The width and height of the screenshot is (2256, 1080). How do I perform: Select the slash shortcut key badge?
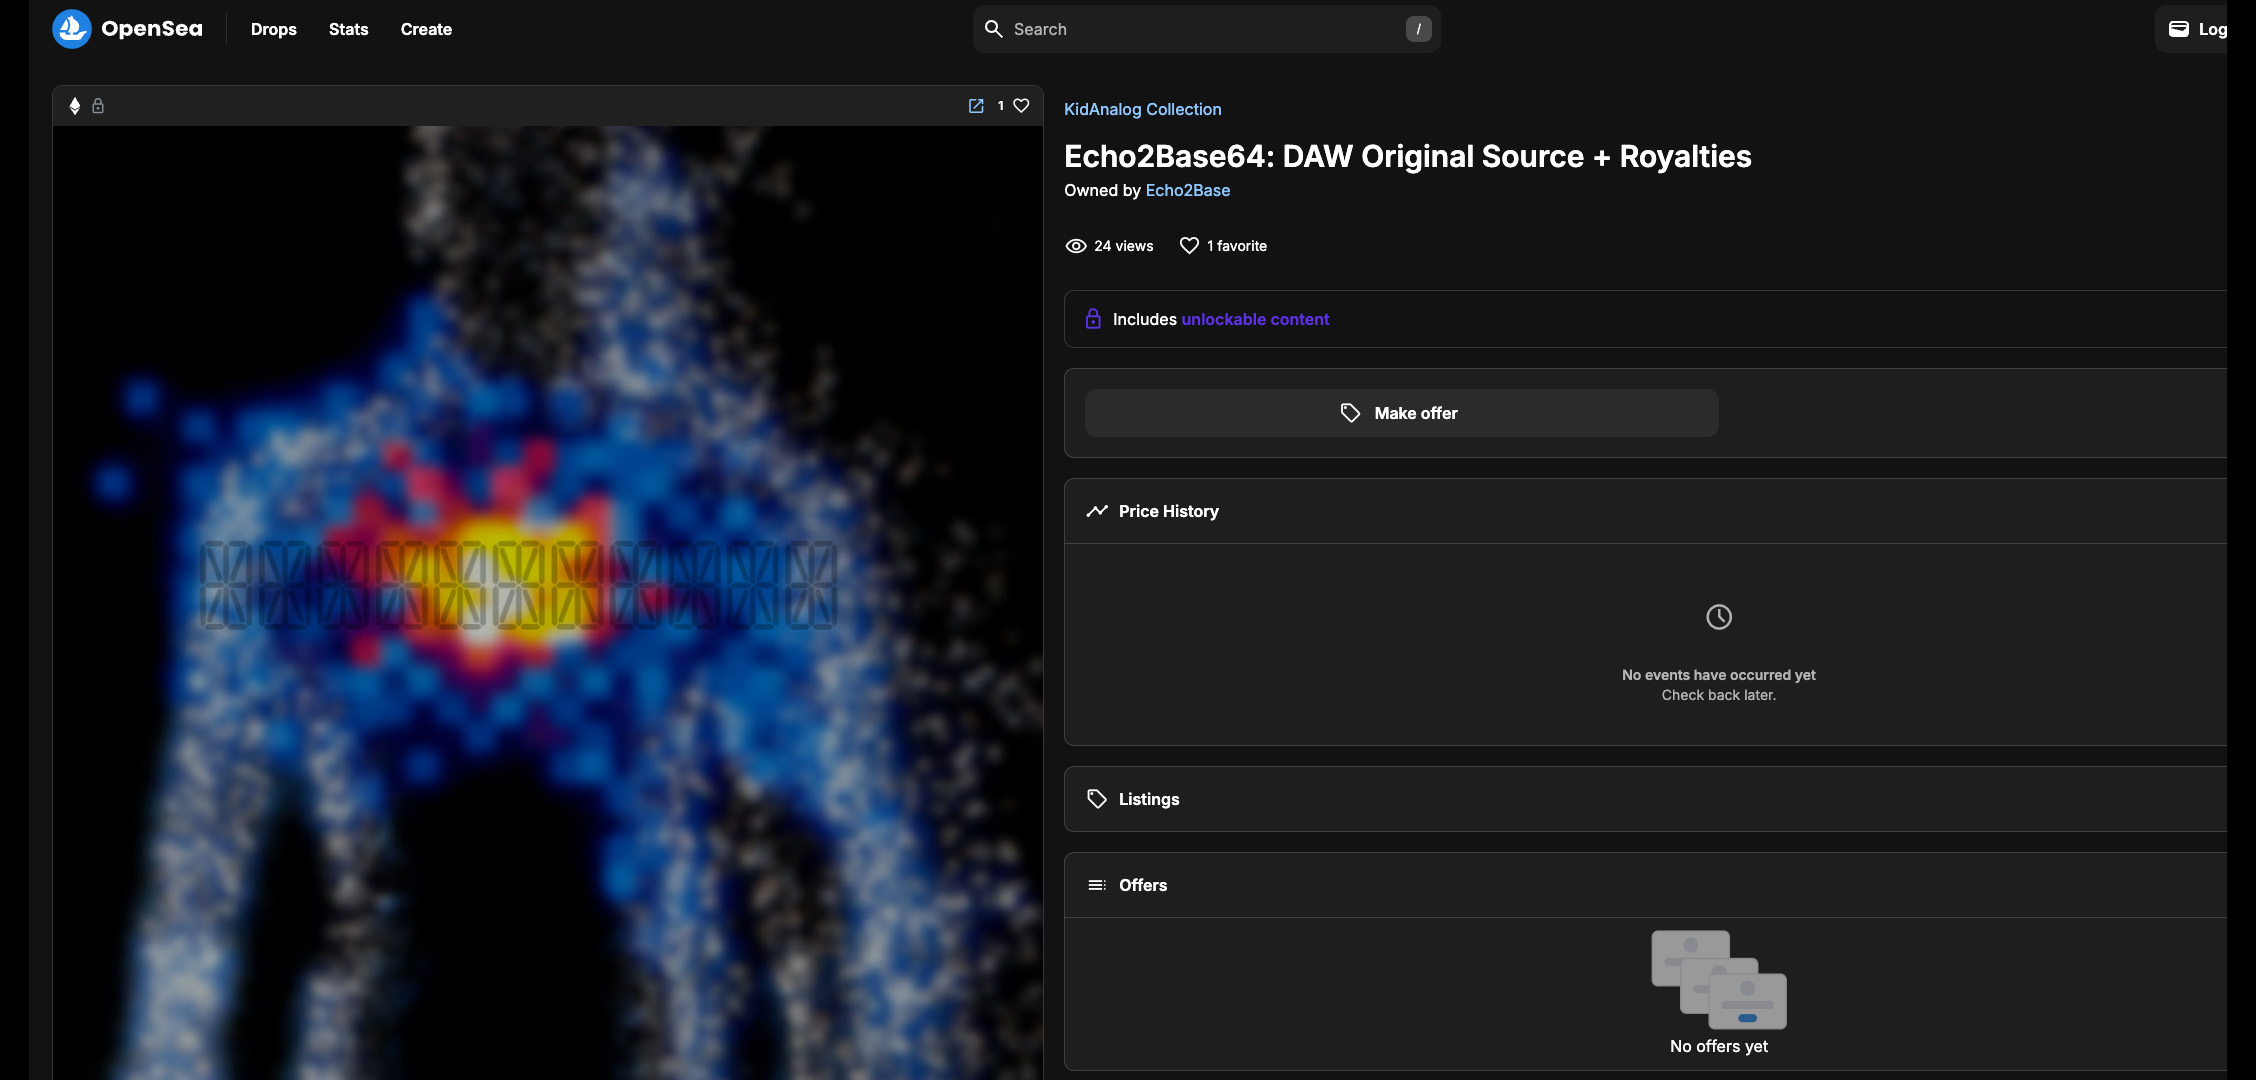tap(1418, 29)
